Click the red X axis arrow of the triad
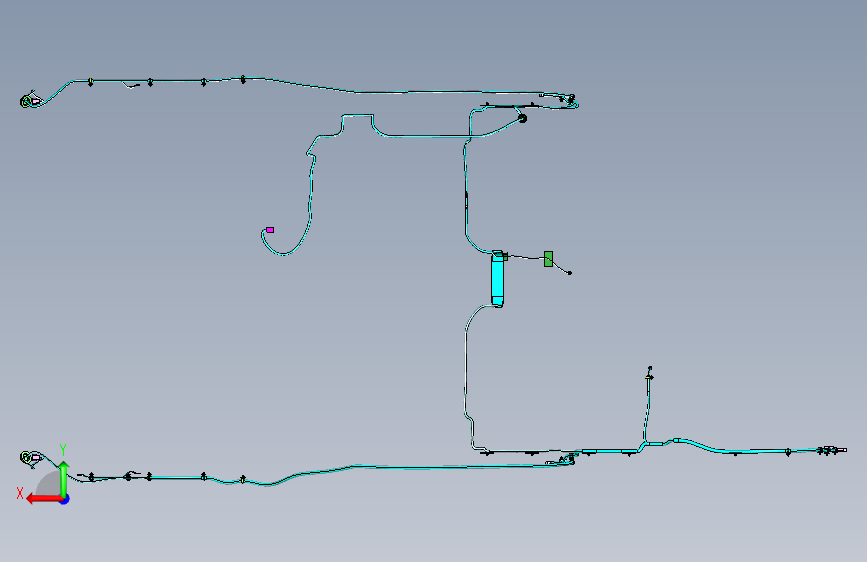Image resolution: width=867 pixels, height=562 pixels. coord(44,499)
